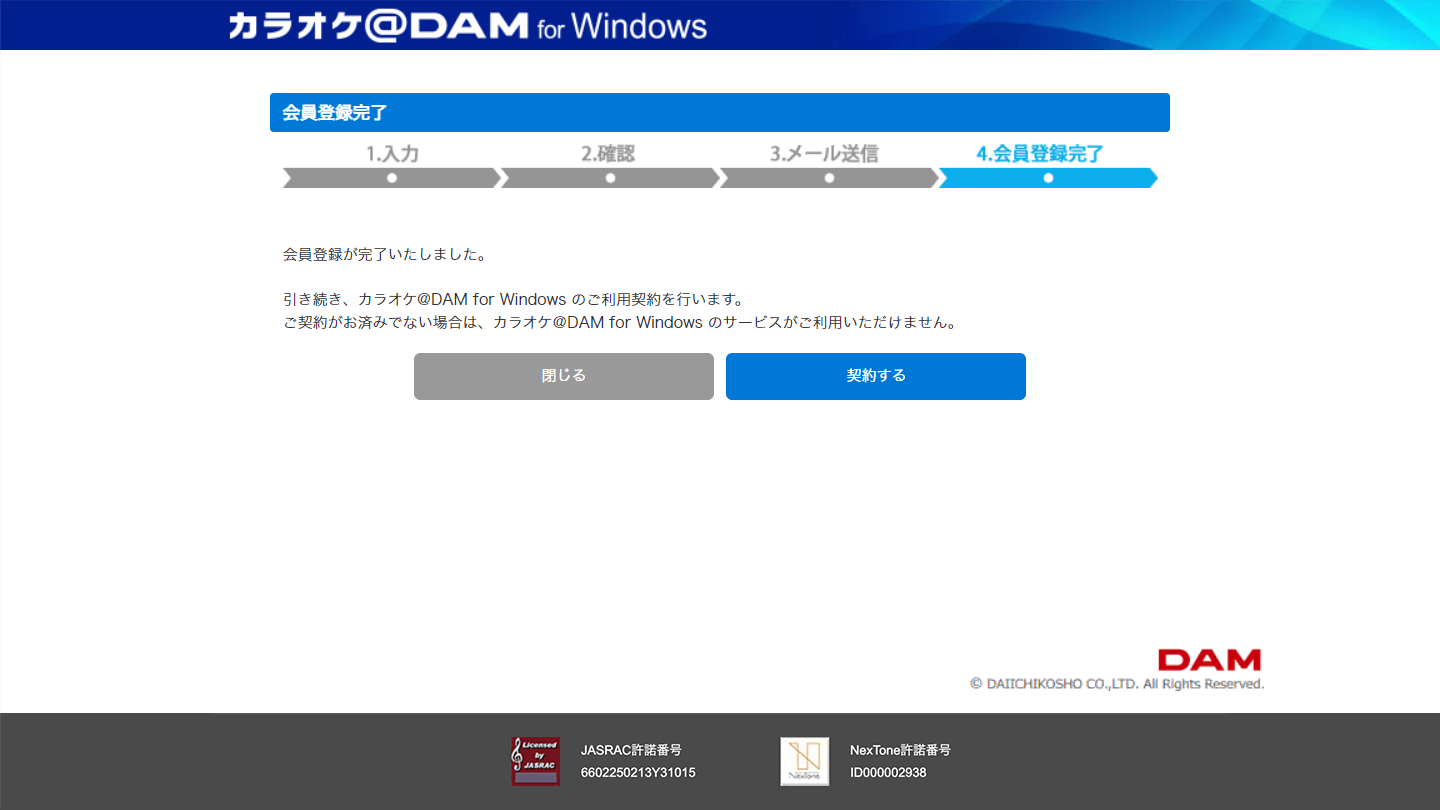Viewport: 1440px width, 810px height.
Task: Select step 4.会員登録完了 in progress bar
Action: pos(1047,166)
